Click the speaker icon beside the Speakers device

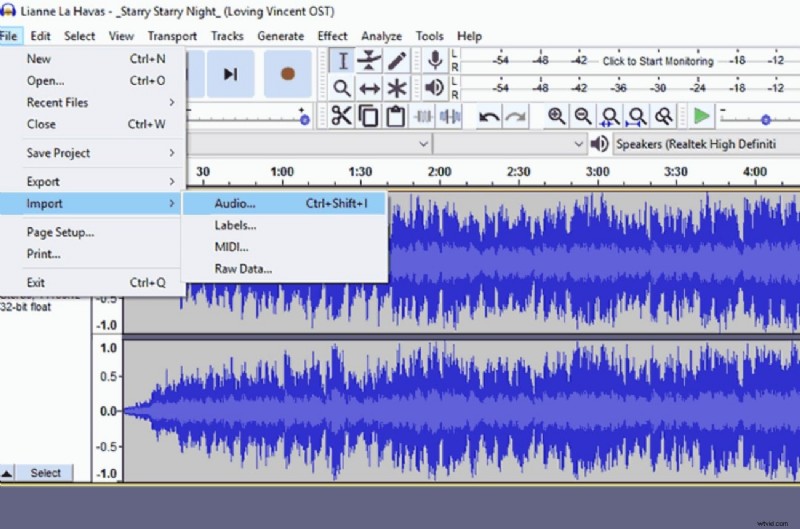pos(599,144)
